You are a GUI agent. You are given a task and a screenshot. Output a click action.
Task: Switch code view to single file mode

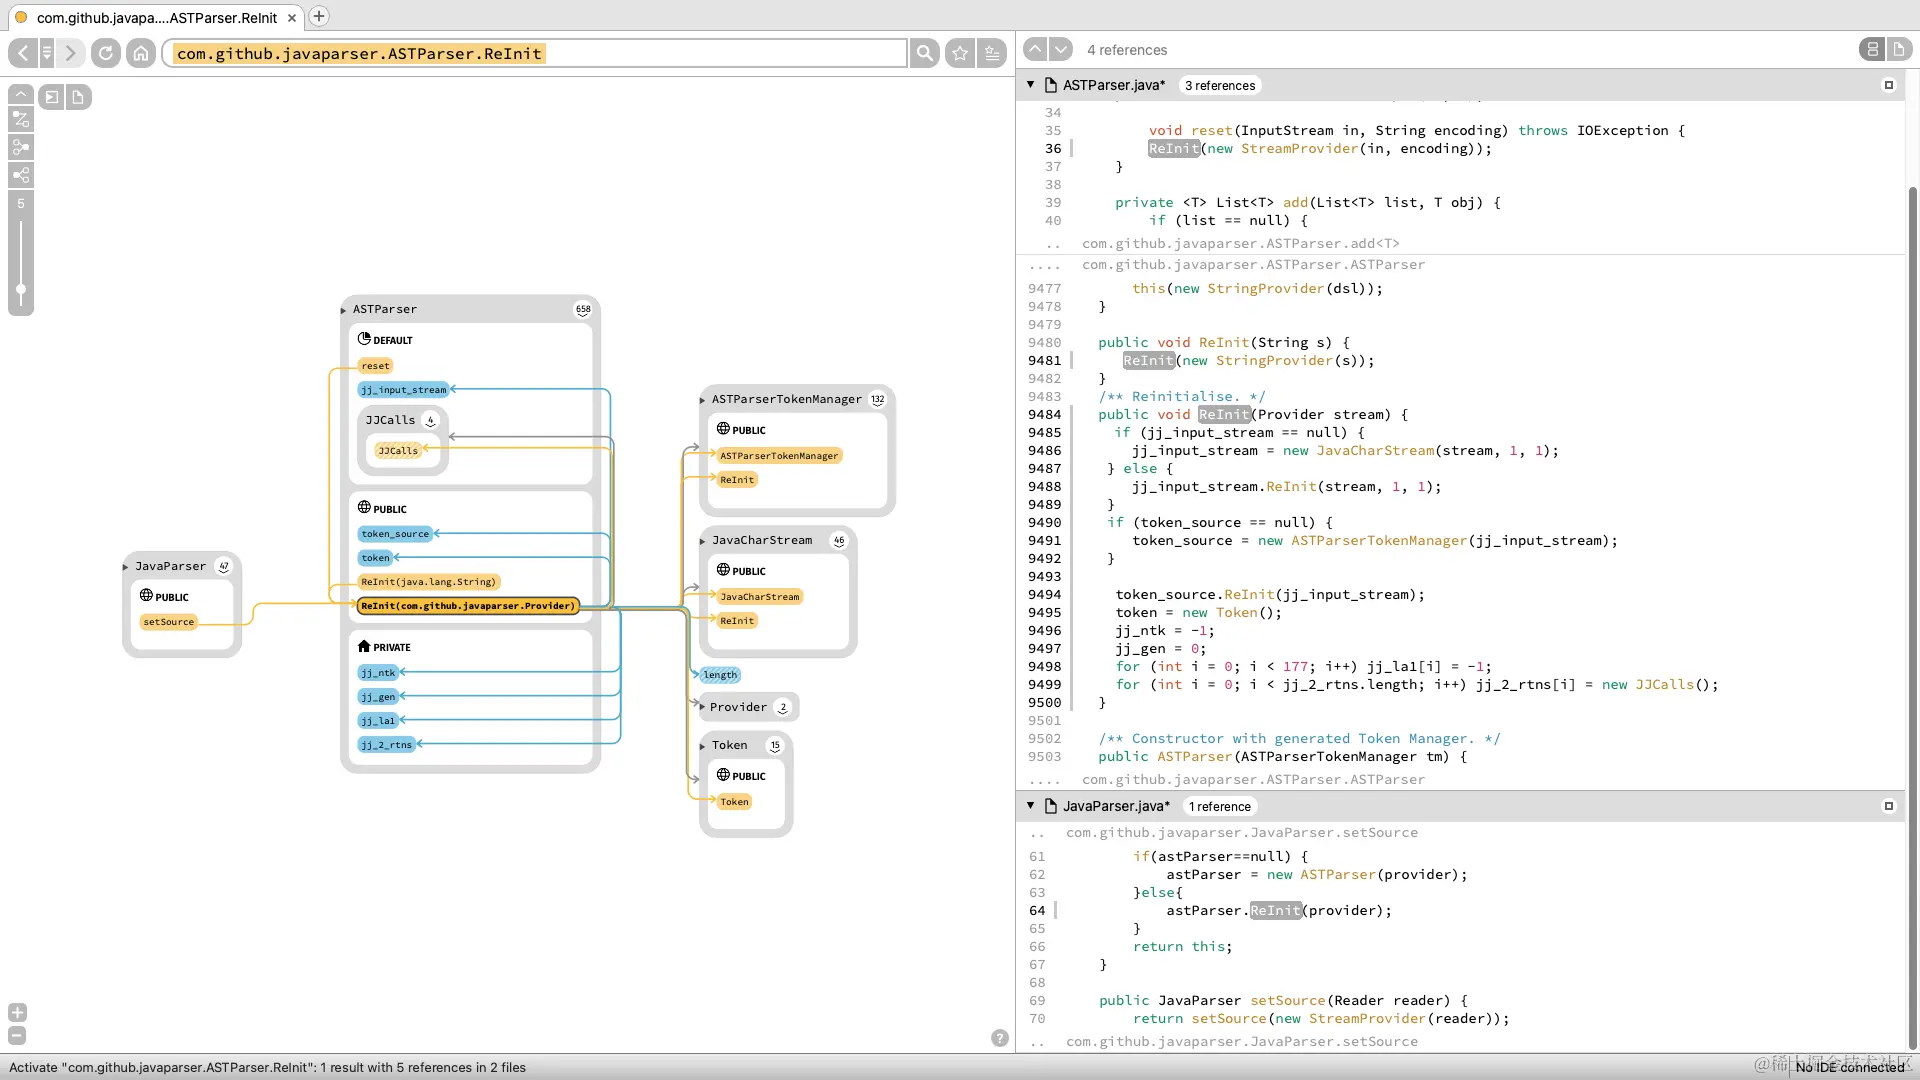coord(1898,49)
